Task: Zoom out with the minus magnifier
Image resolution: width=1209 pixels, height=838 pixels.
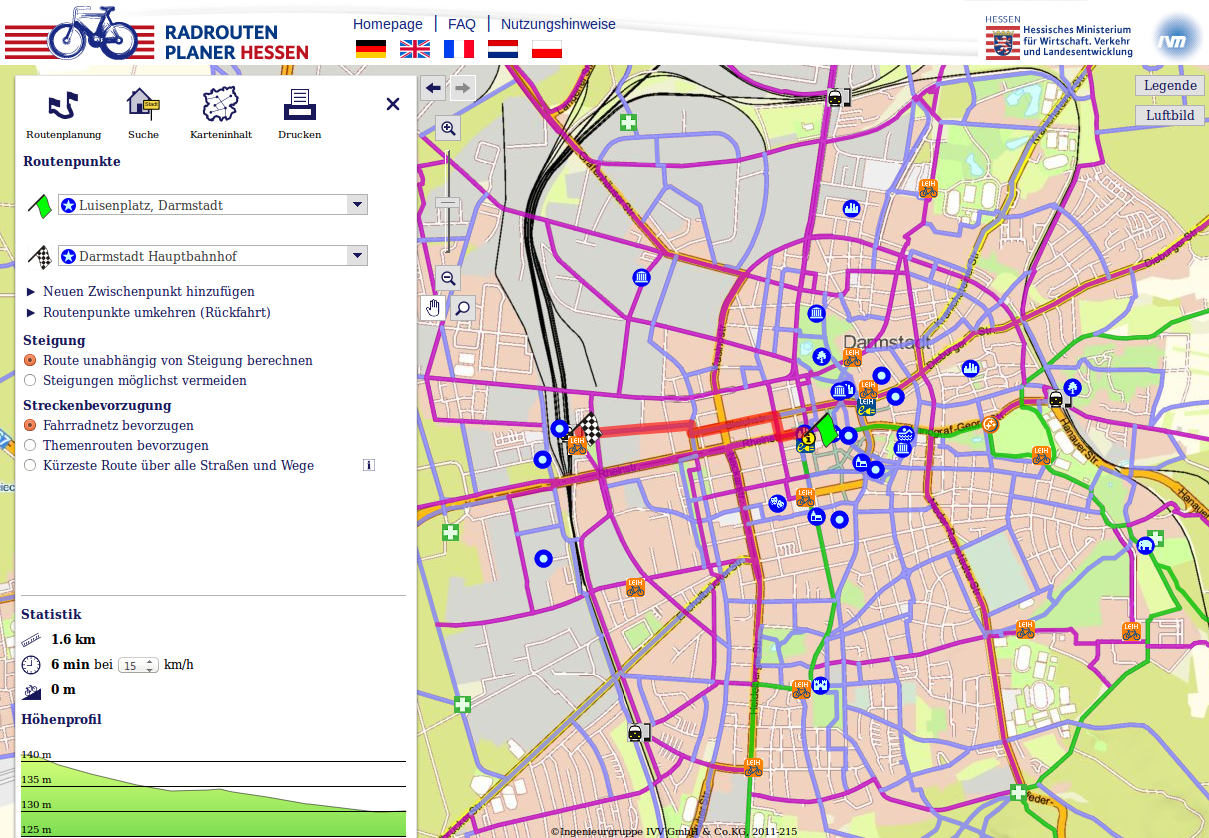Action: [x=448, y=279]
